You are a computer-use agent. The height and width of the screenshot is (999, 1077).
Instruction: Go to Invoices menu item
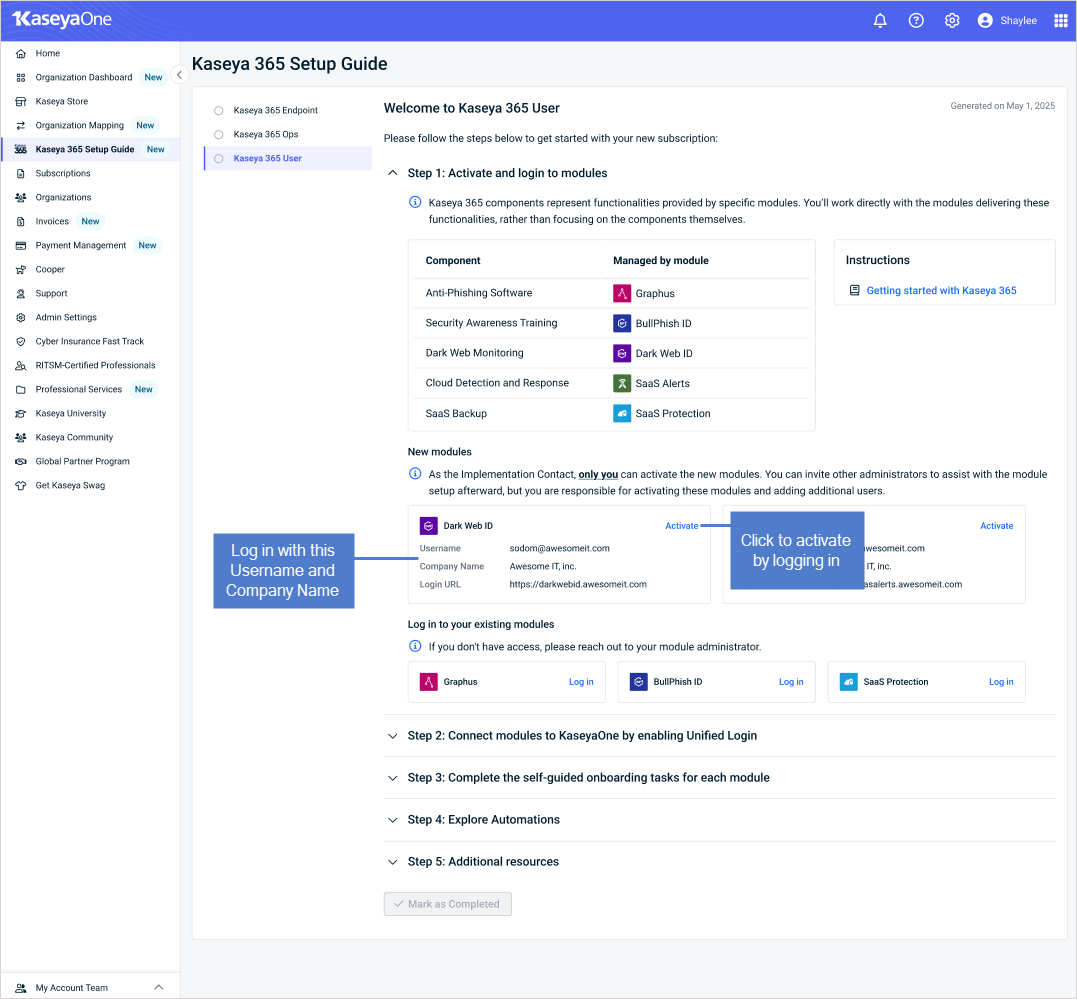[x=90, y=222]
